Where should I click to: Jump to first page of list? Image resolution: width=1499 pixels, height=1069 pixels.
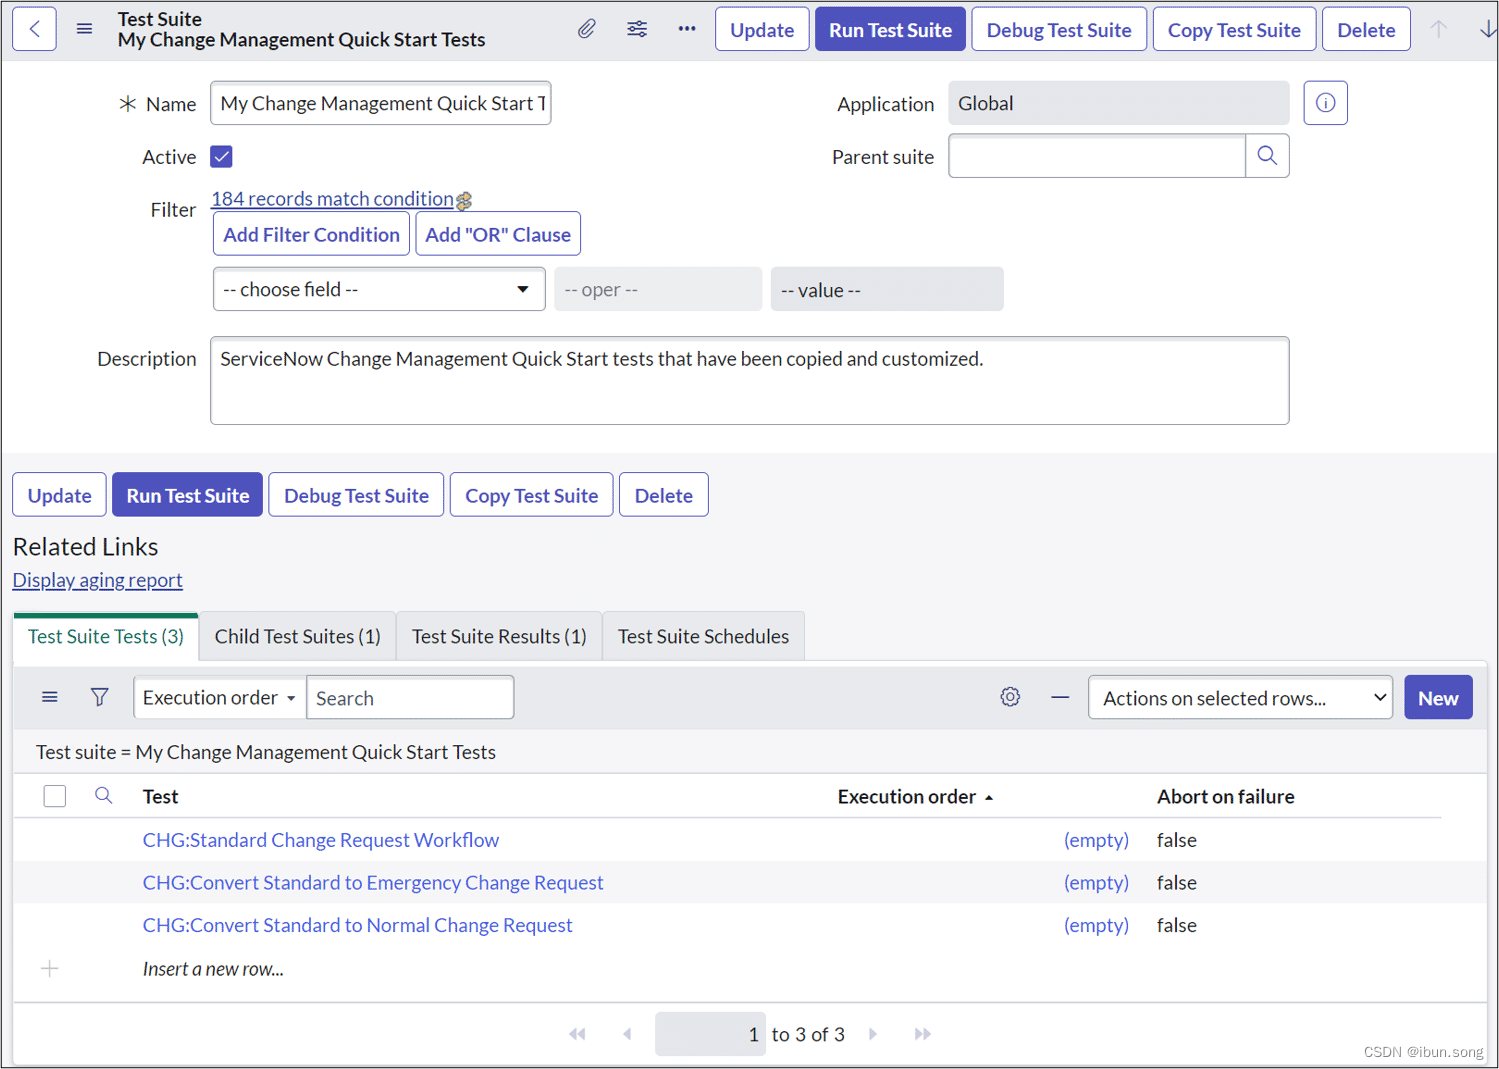pyautogui.click(x=578, y=1034)
